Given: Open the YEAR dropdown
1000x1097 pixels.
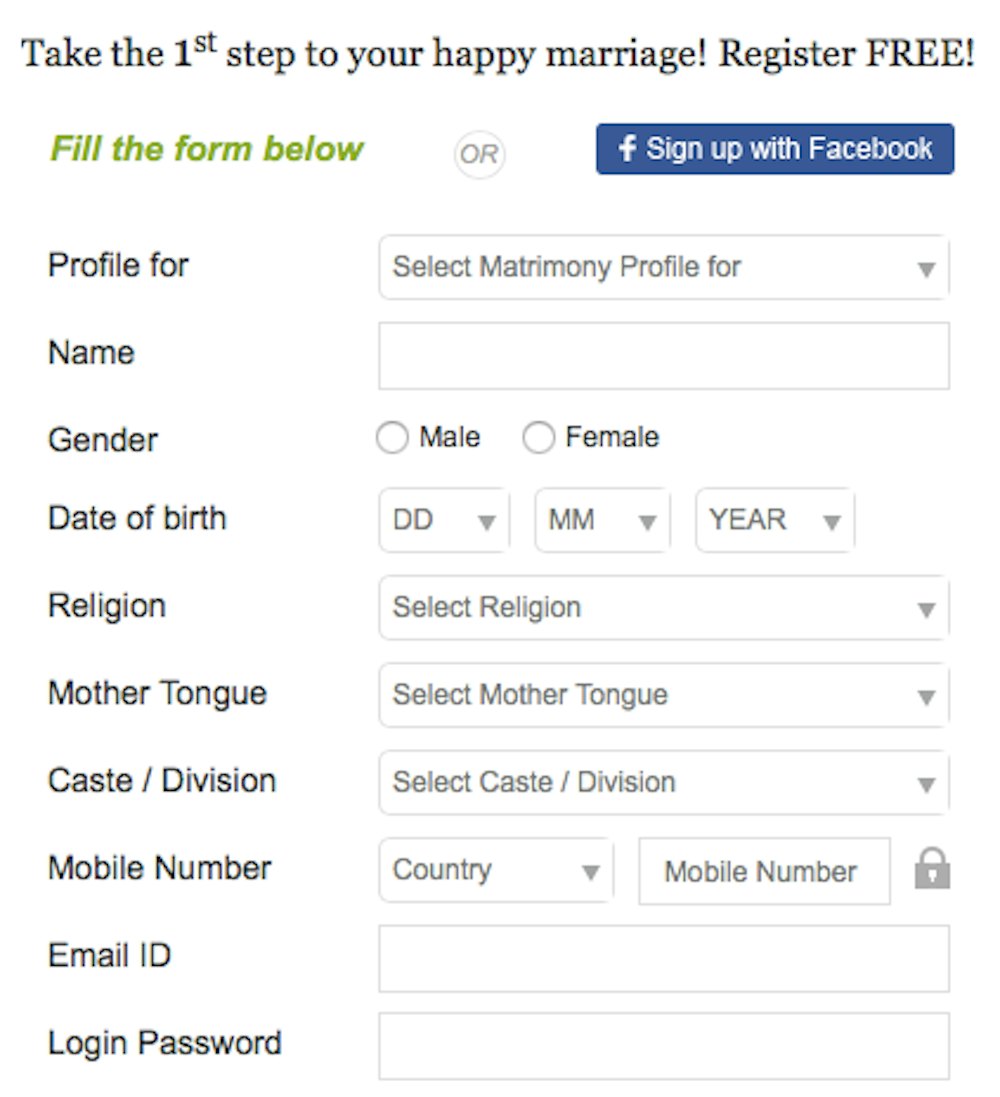Looking at the screenshot, I should (x=775, y=521).
